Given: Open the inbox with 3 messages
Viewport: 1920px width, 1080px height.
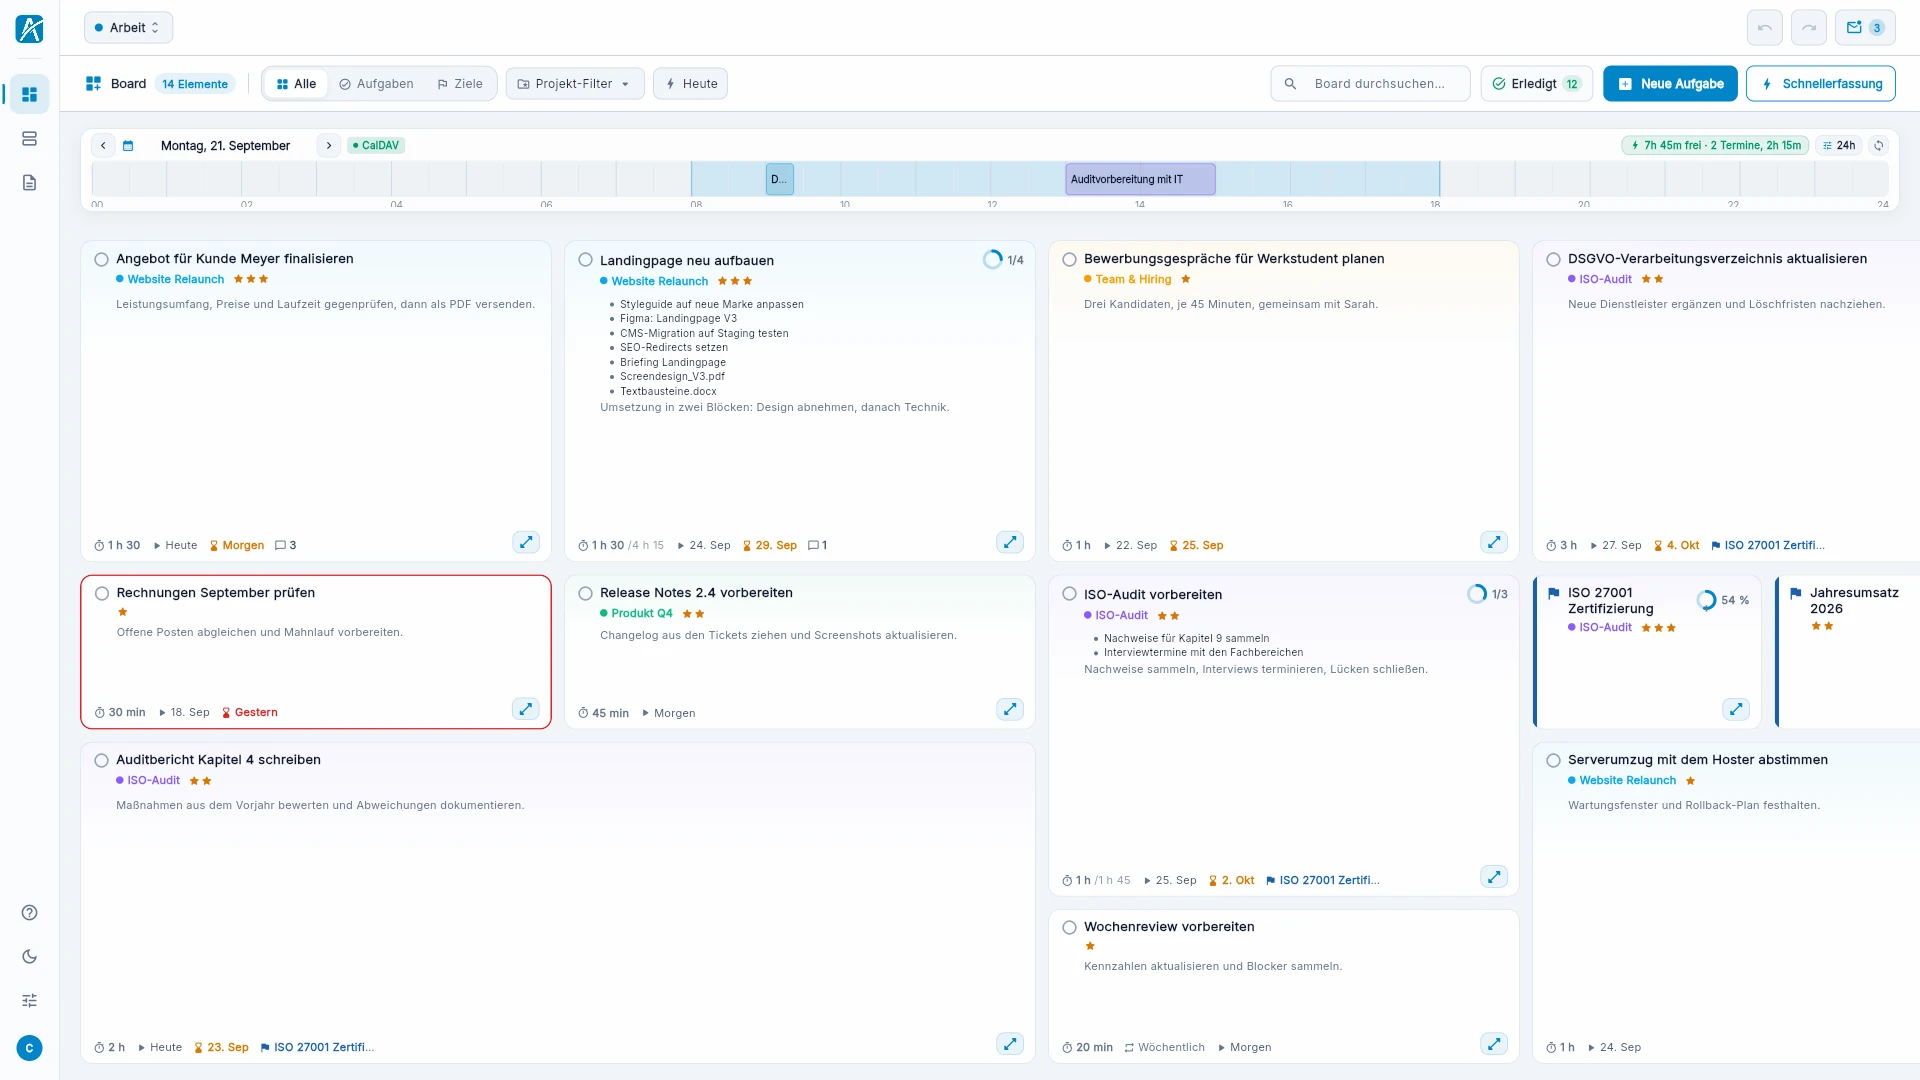Looking at the screenshot, I should point(1864,28).
